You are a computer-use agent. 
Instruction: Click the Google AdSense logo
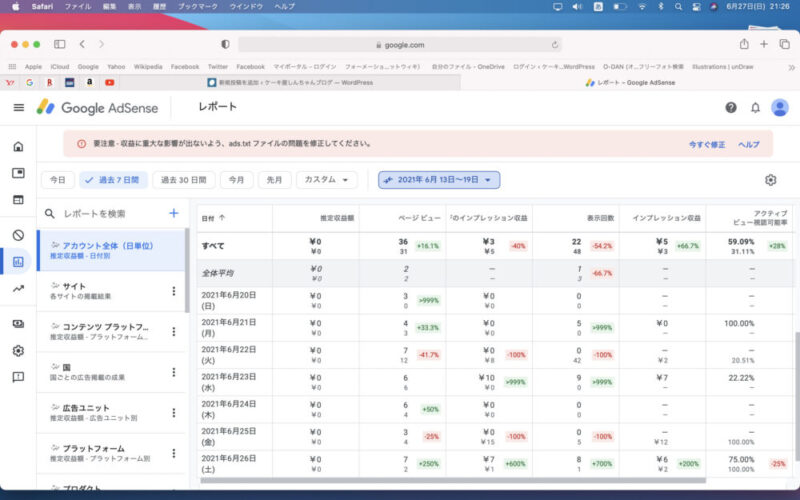coord(97,108)
